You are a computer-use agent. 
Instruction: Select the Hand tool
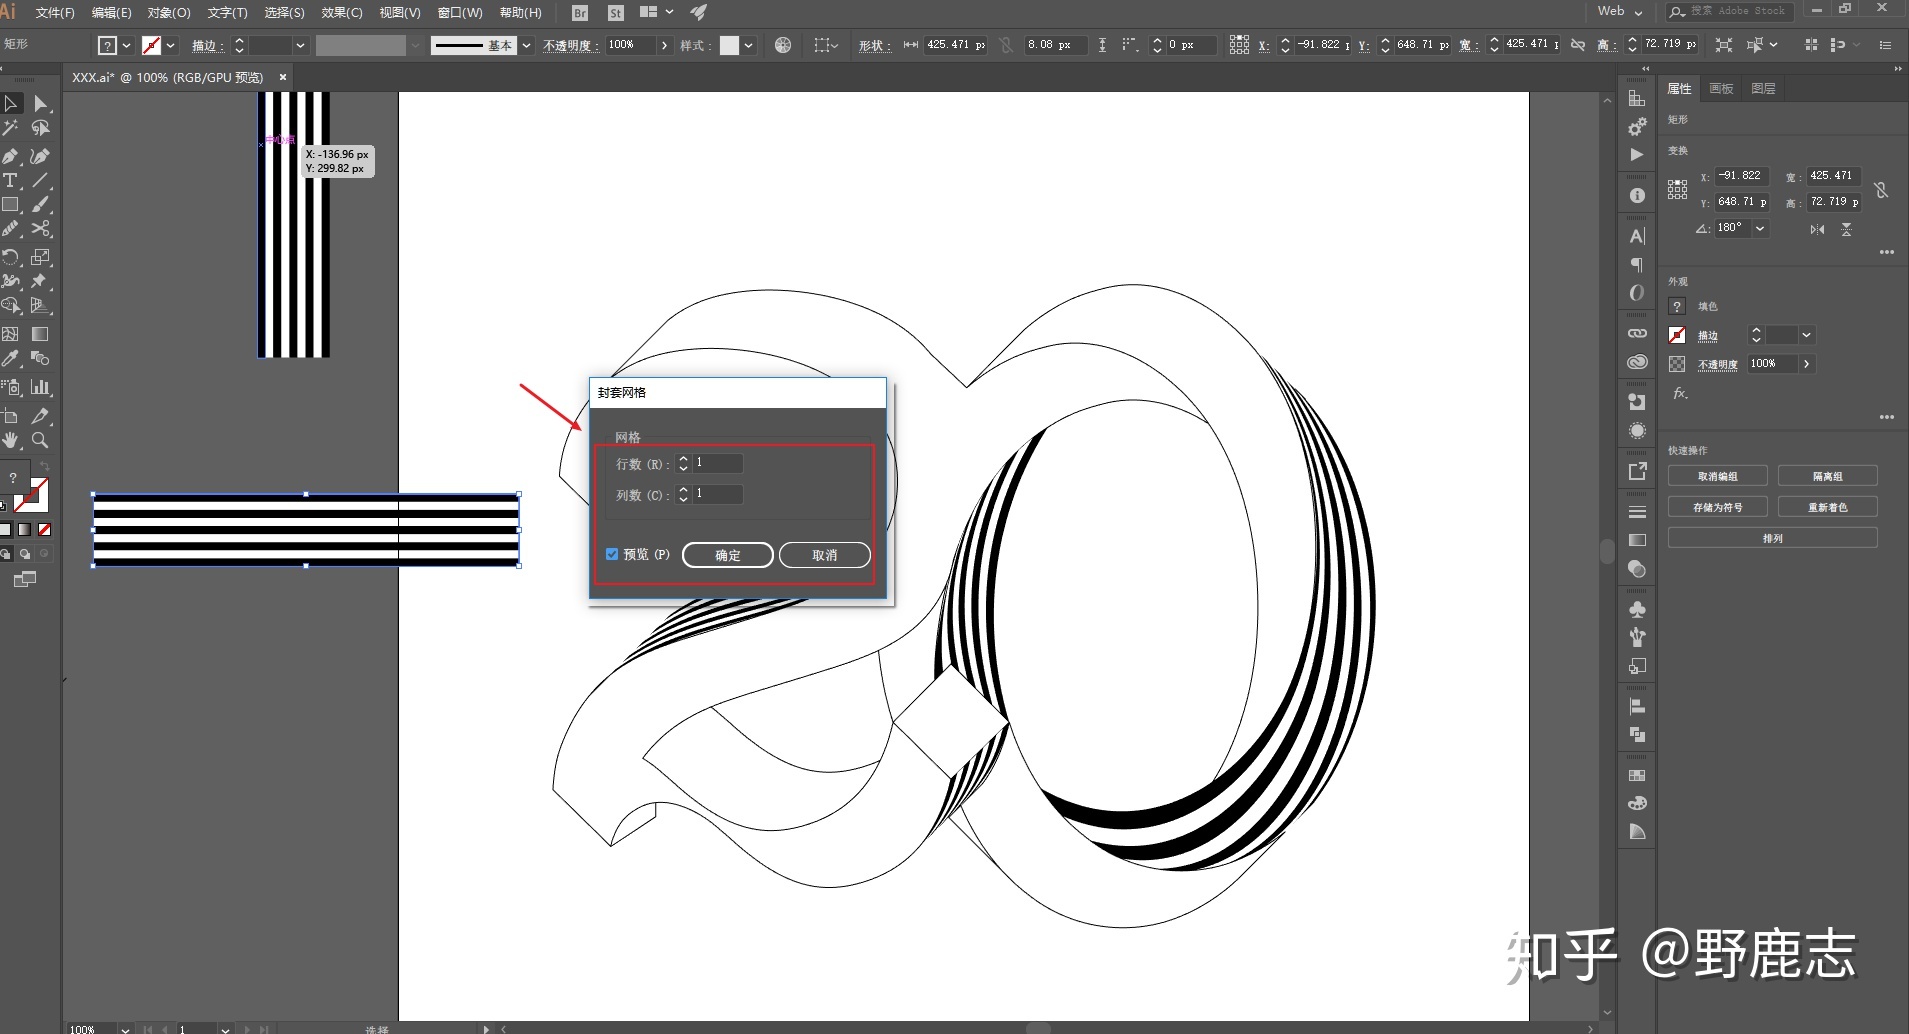11,440
